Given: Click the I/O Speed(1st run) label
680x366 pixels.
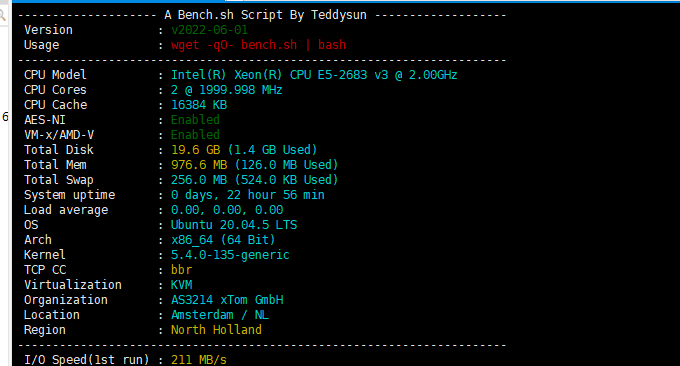Looking at the screenshot, I should click(x=87, y=360).
